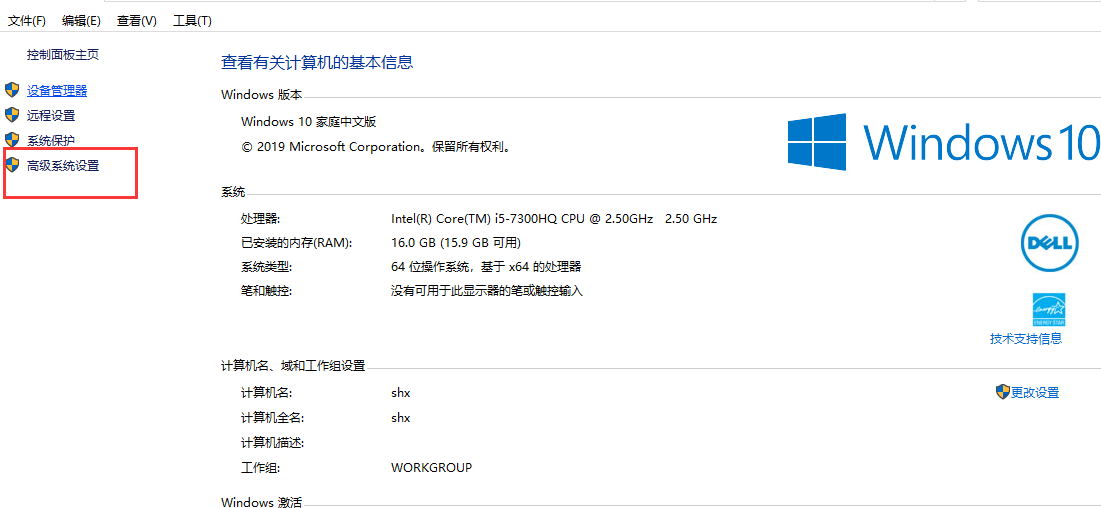This screenshot has width=1101, height=508.
Task: Click the Windows 版本 section header
Action: pyautogui.click(x=261, y=94)
